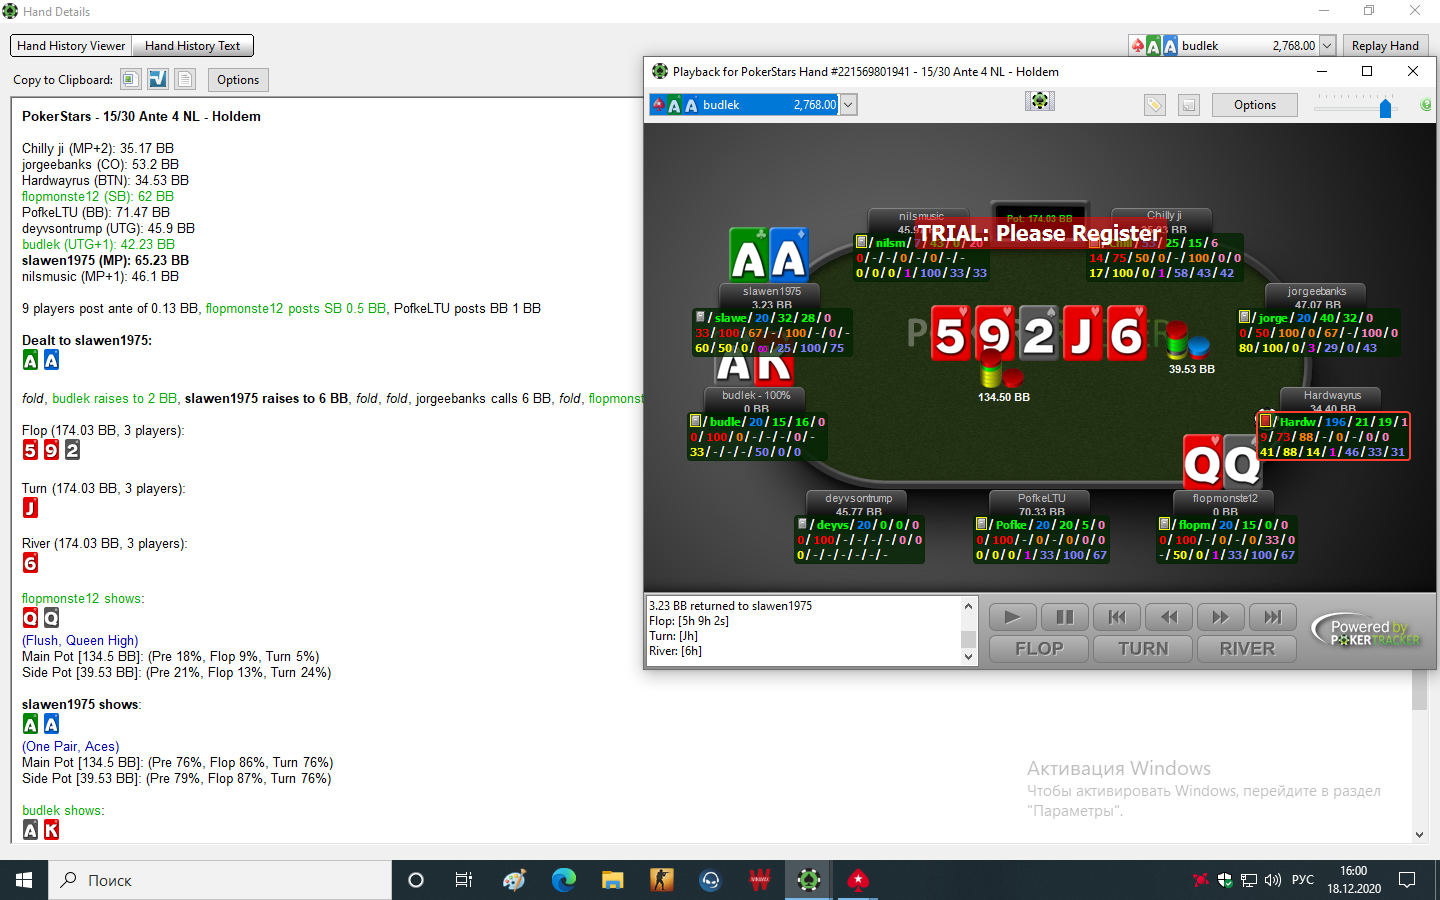The image size is (1440, 900).
Task: Click note icon in PofkeLTU HUD
Action: [981, 524]
